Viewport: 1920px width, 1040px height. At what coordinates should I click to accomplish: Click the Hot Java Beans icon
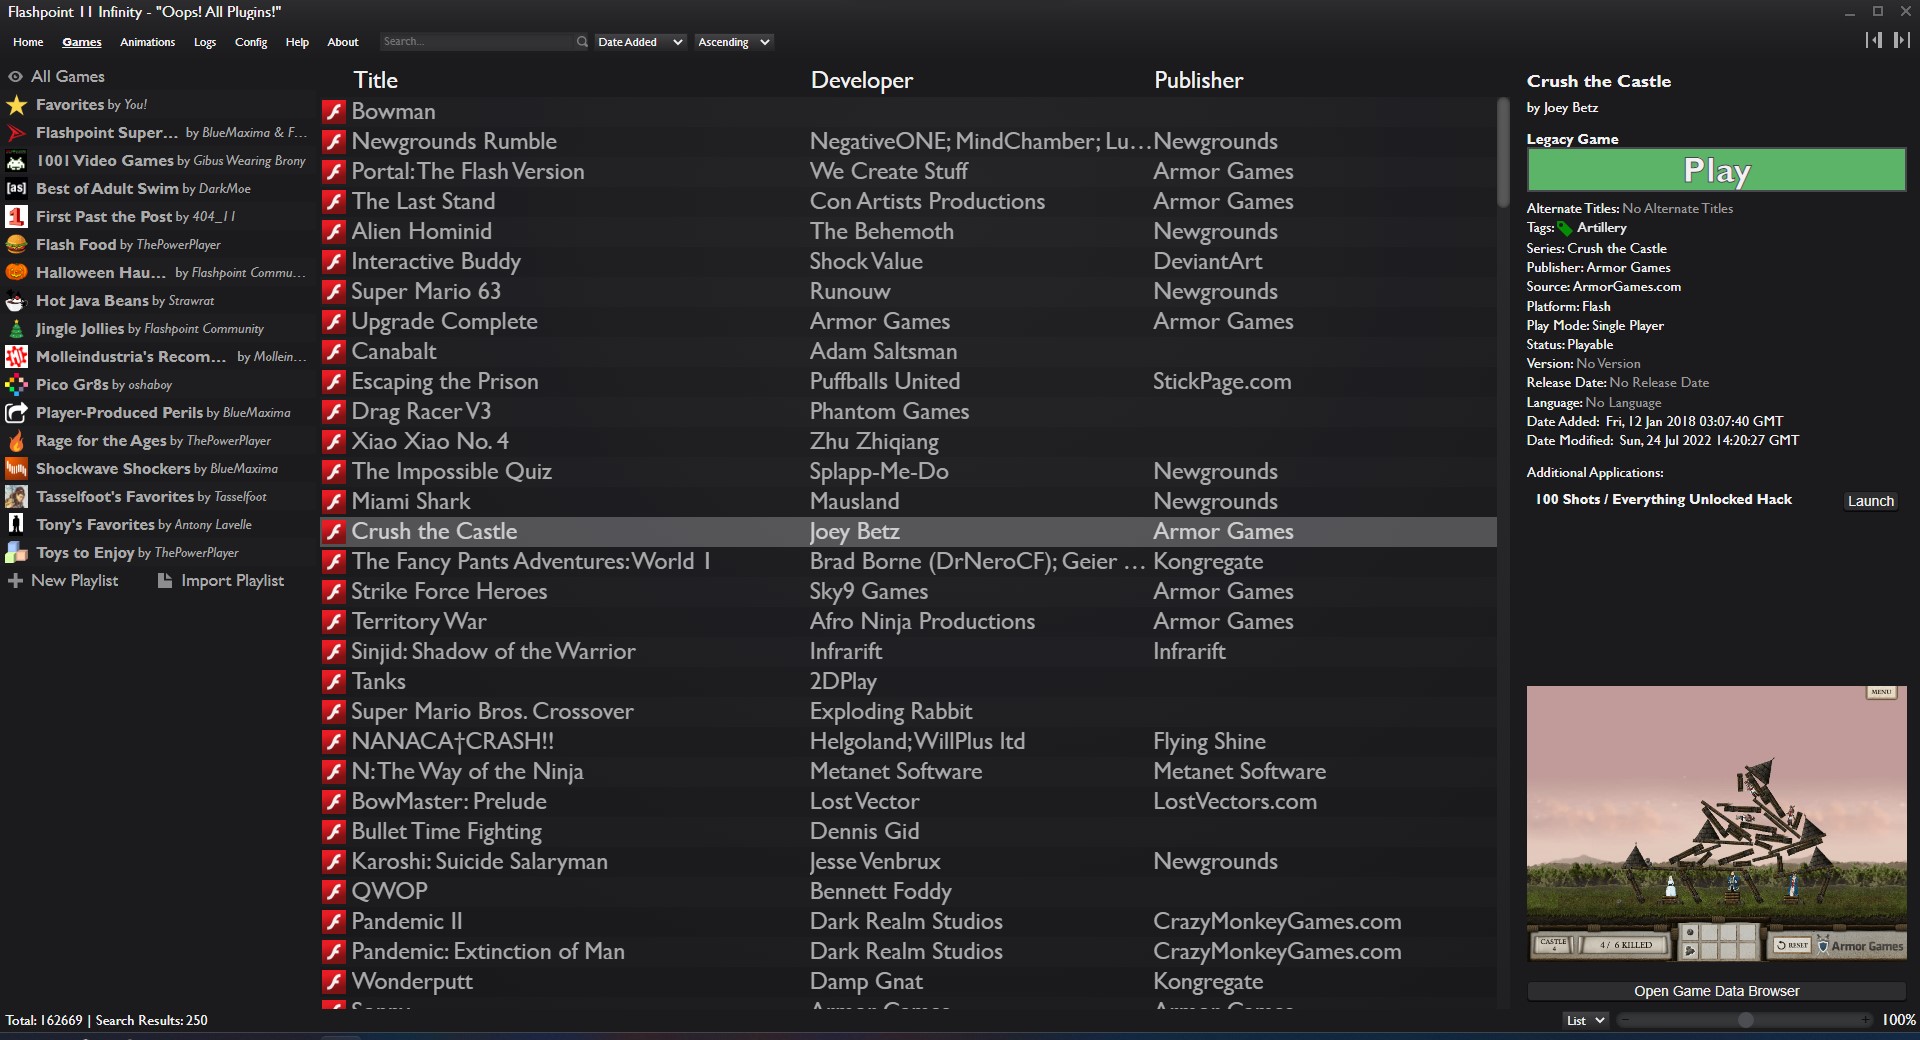pos(16,301)
